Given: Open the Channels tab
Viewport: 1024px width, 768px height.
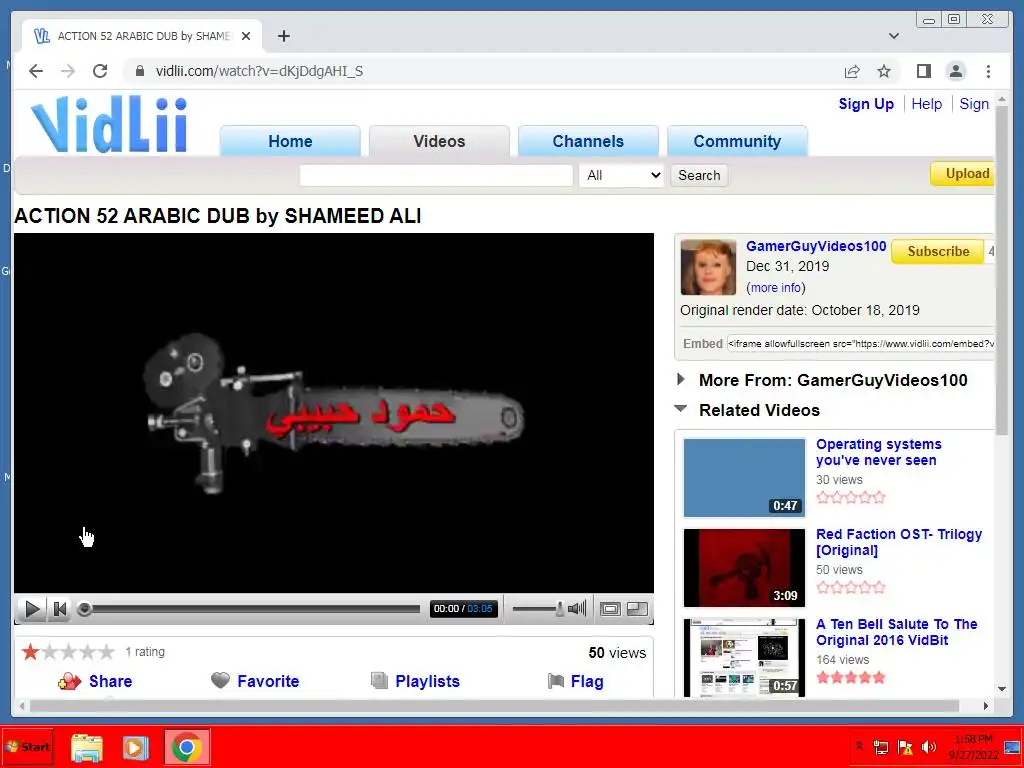Looking at the screenshot, I should (x=588, y=141).
